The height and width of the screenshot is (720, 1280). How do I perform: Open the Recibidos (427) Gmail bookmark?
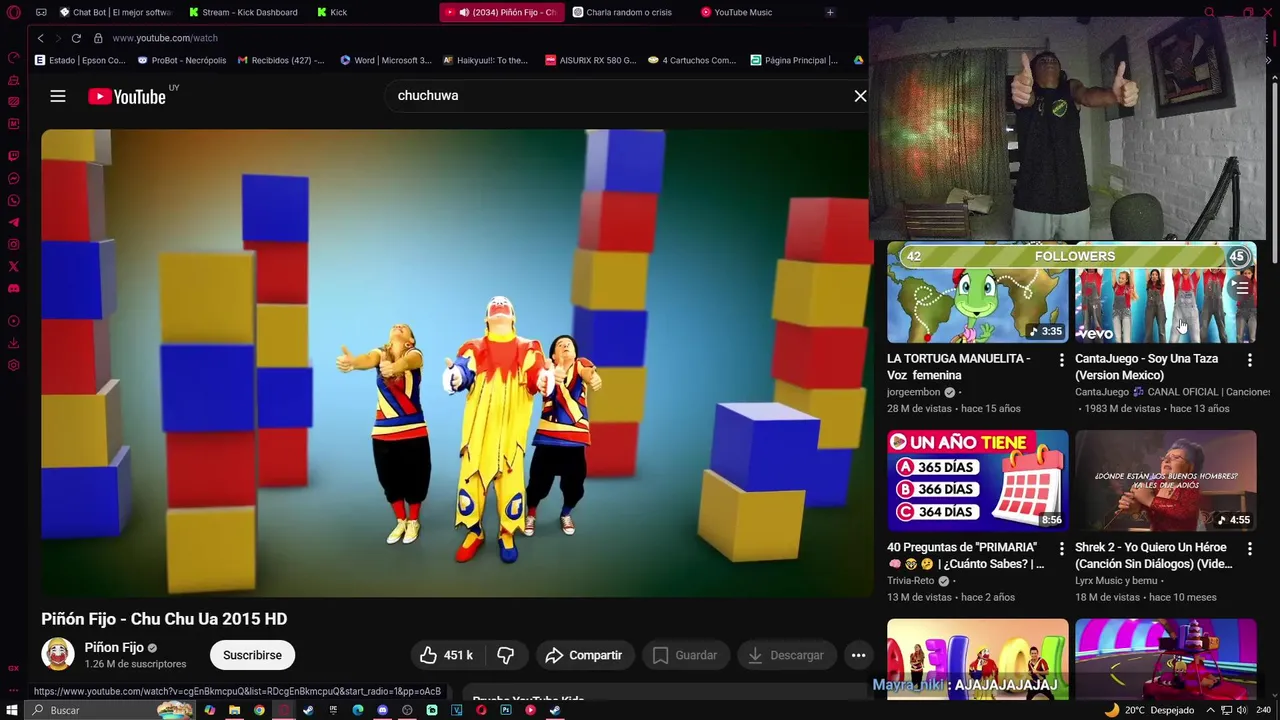pos(281,60)
